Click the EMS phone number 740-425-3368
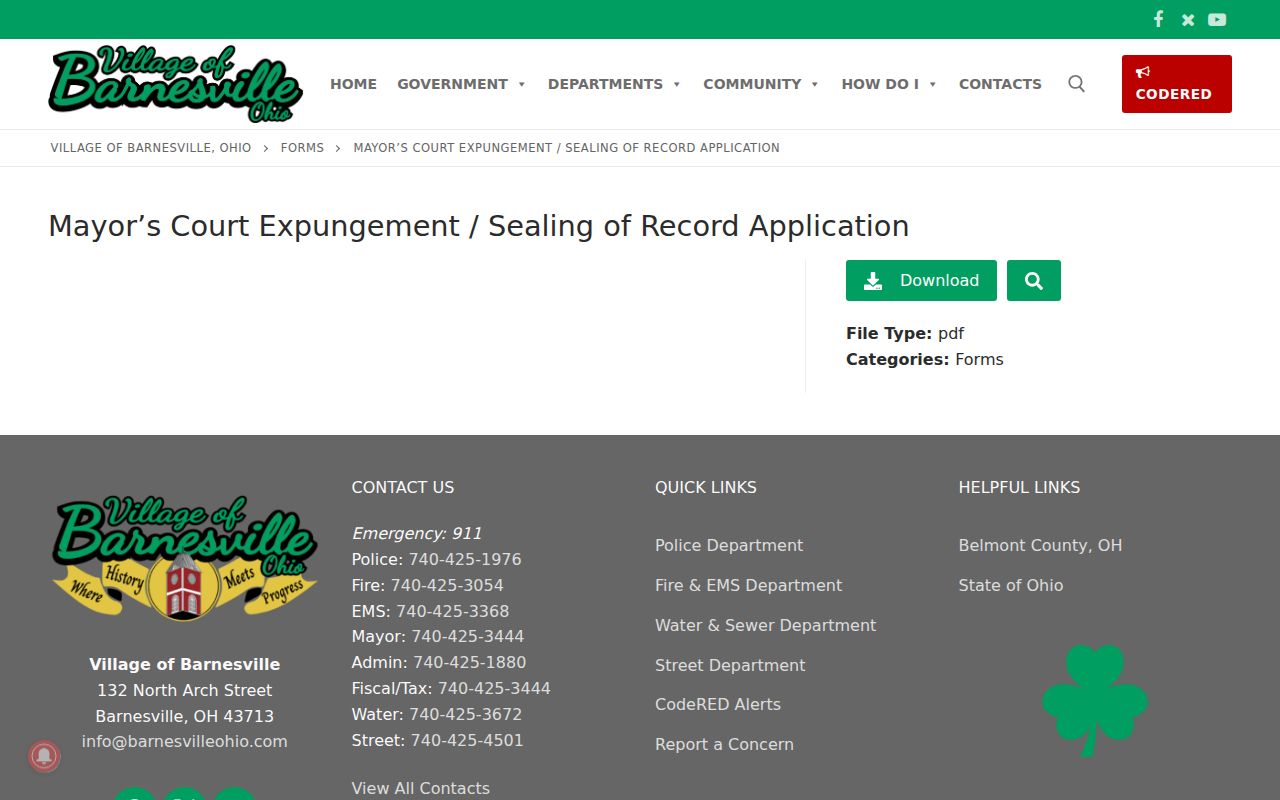The width and height of the screenshot is (1280, 800). [453, 611]
